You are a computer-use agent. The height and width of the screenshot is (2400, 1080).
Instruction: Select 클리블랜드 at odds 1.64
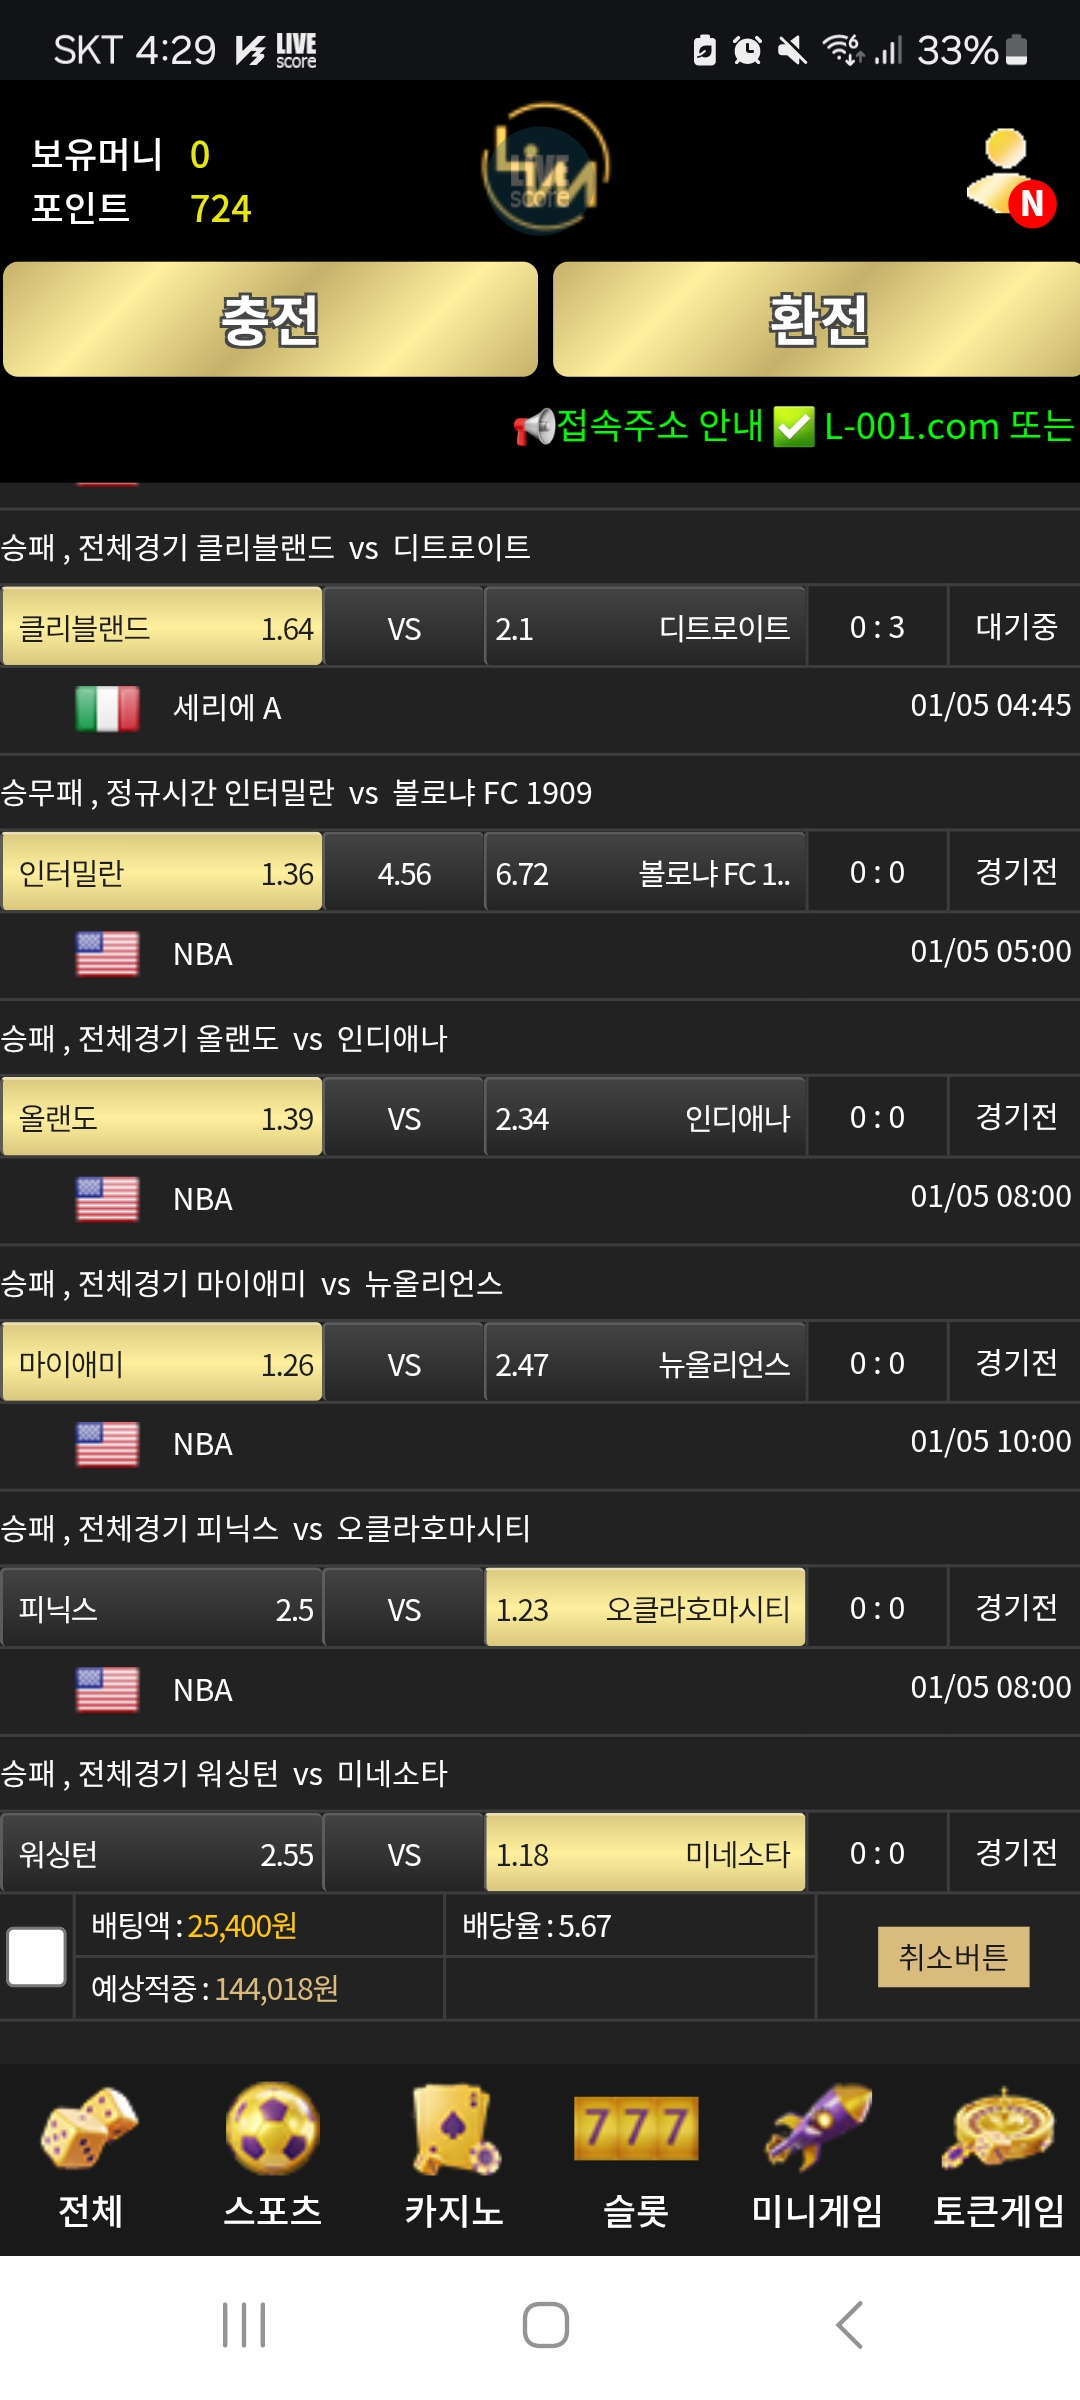pos(162,628)
